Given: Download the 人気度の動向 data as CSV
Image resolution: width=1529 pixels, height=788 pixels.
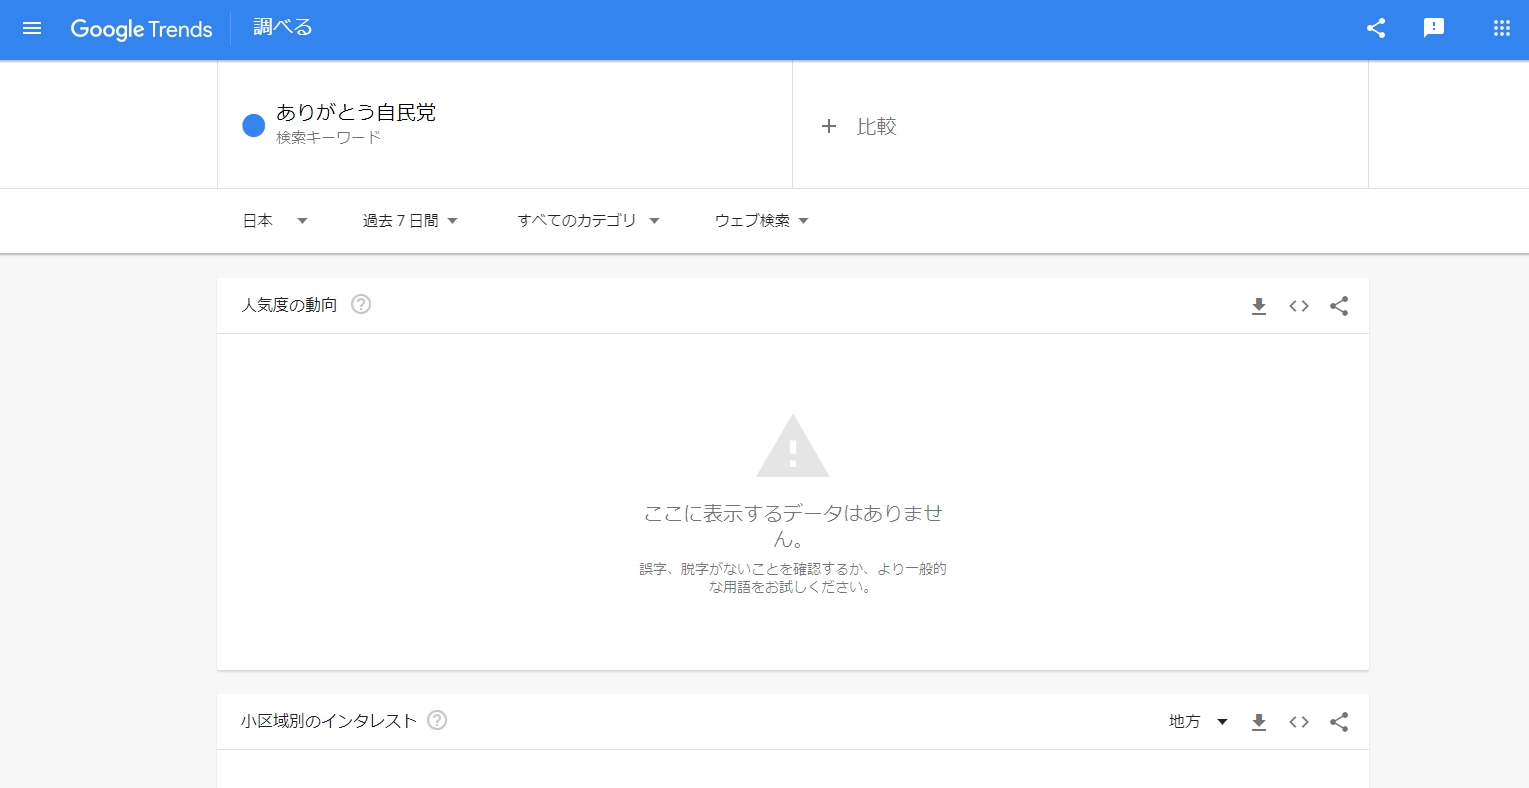Looking at the screenshot, I should [x=1259, y=306].
